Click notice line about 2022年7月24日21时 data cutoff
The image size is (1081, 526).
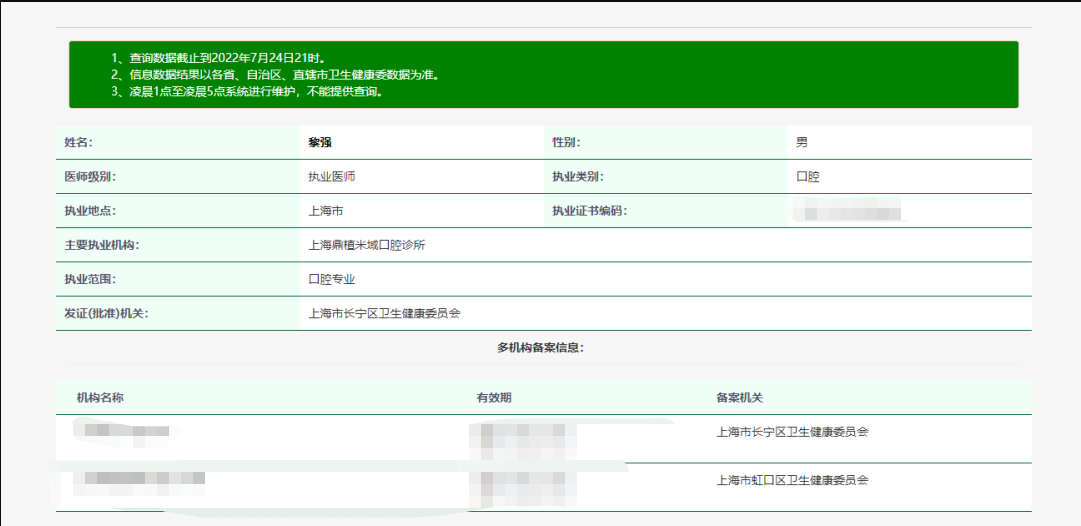pos(218,58)
